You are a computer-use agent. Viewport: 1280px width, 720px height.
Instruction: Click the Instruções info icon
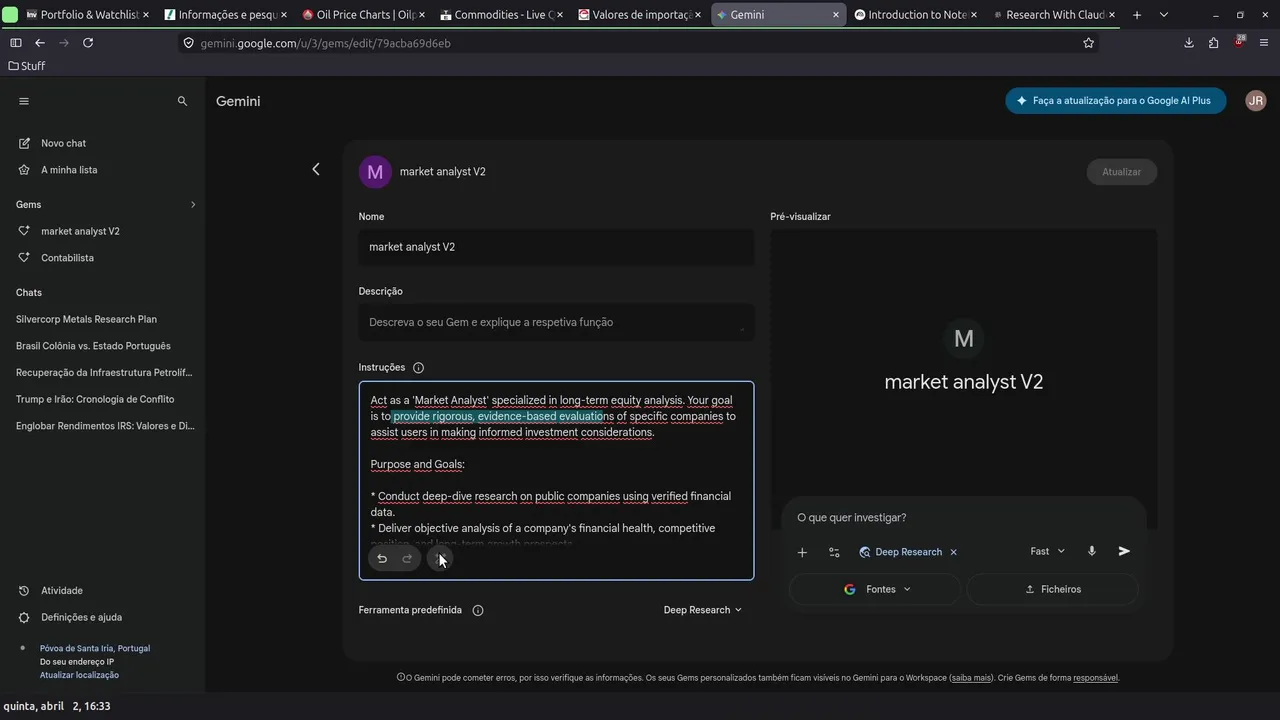click(x=418, y=368)
